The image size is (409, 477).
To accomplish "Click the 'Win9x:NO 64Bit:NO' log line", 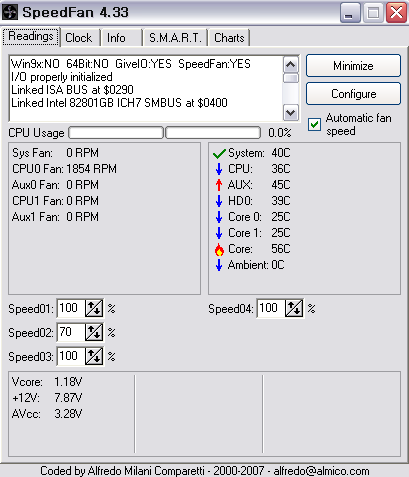I will [131, 64].
